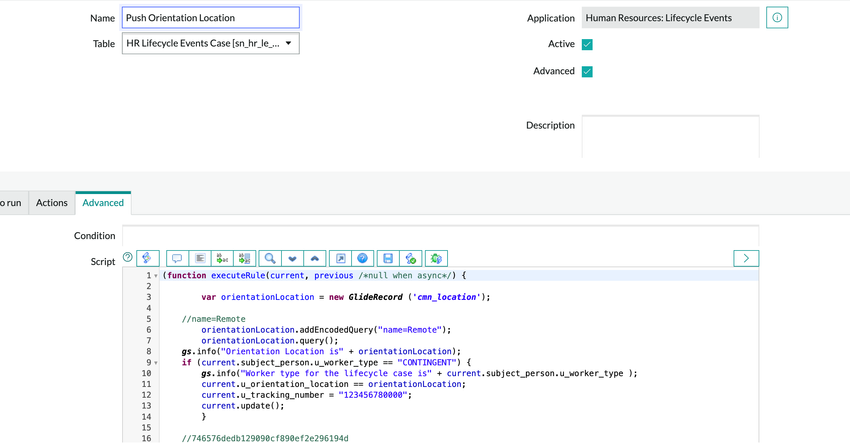Toggle syntax check icon with green checkmark
850x443 pixels.
[411, 259]
